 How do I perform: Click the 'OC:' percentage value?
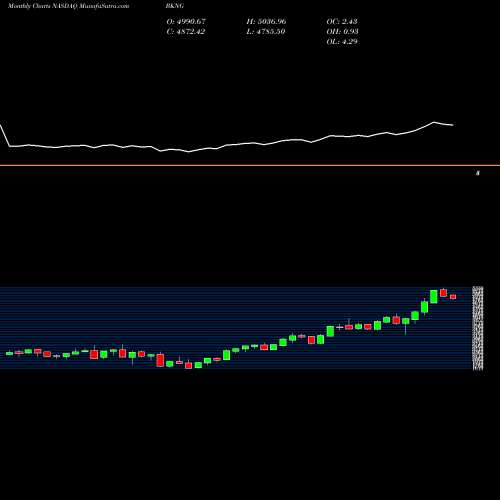(x=342, y=22)
